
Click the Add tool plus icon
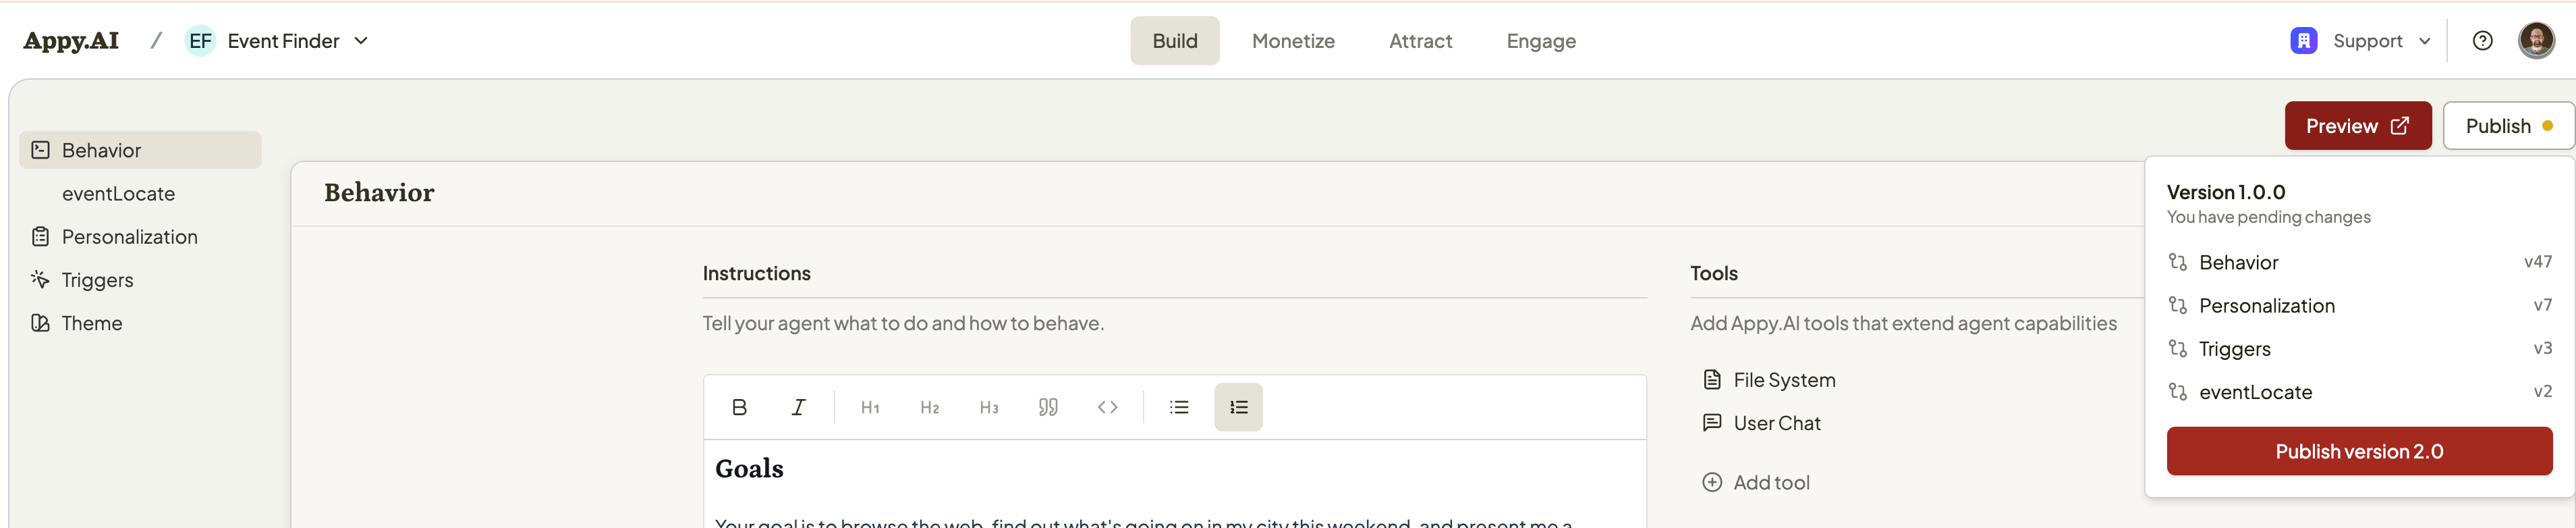1712,481
